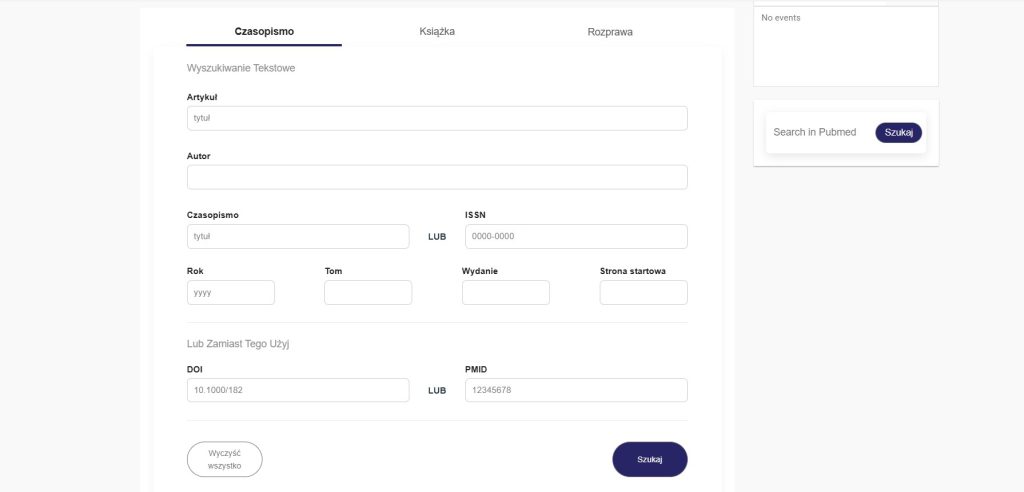Click the Strona startowa field
This screenshot has height=492, width=1024.
pos(644,293)
